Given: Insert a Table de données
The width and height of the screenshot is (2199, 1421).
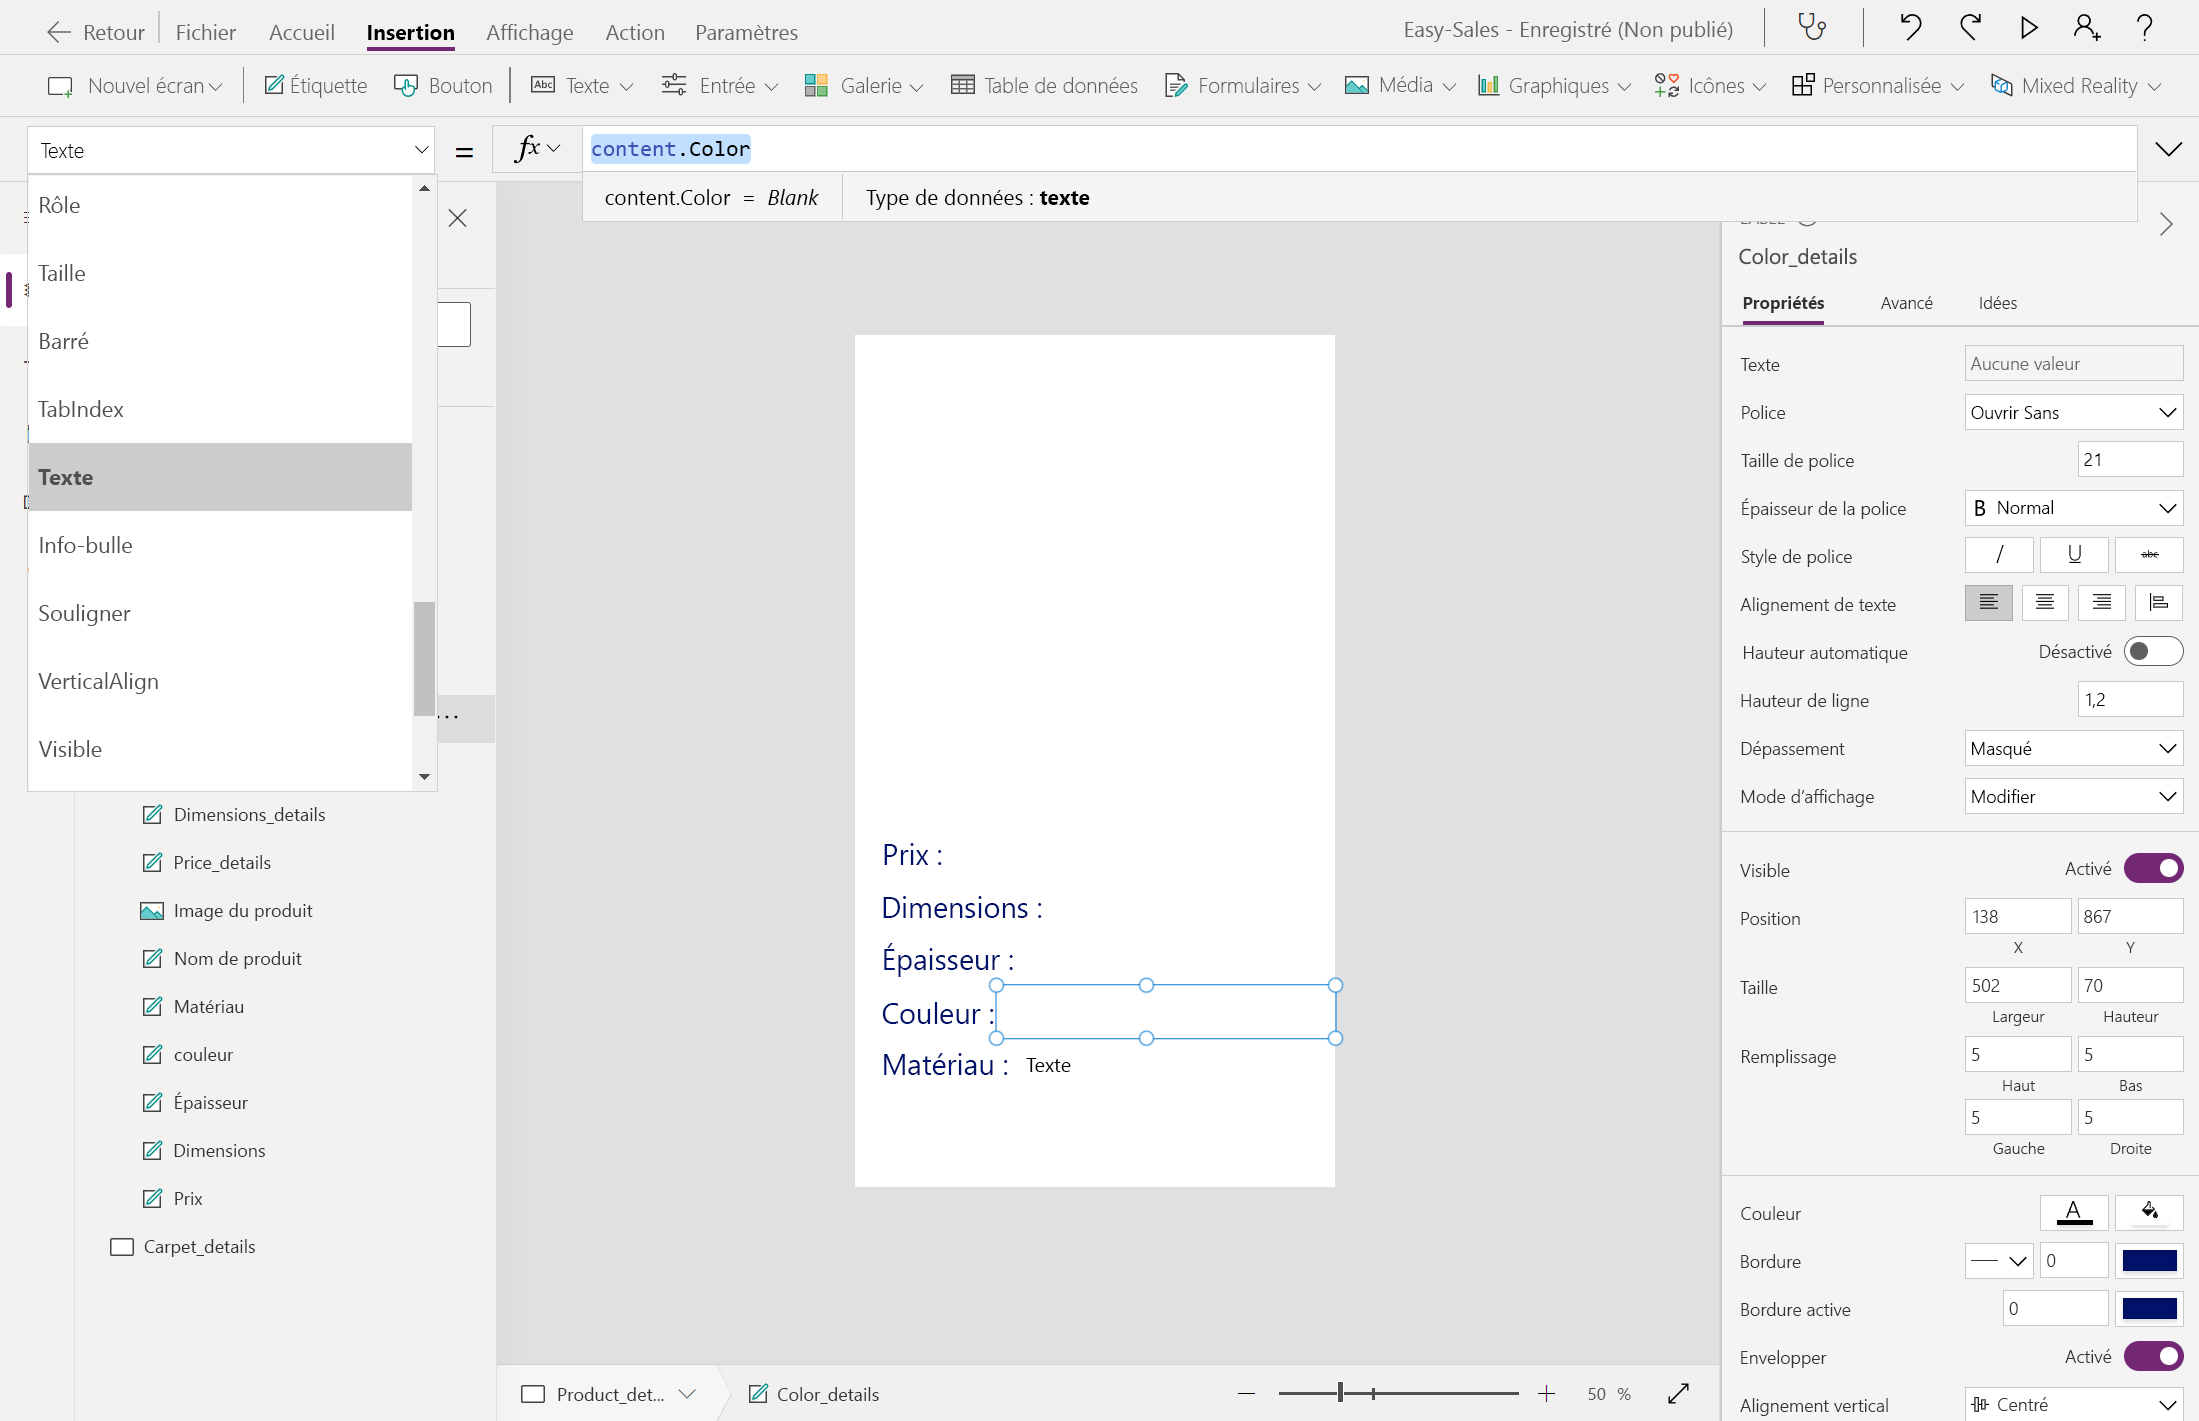Looking at the screenshot, I should [1044, 86].
